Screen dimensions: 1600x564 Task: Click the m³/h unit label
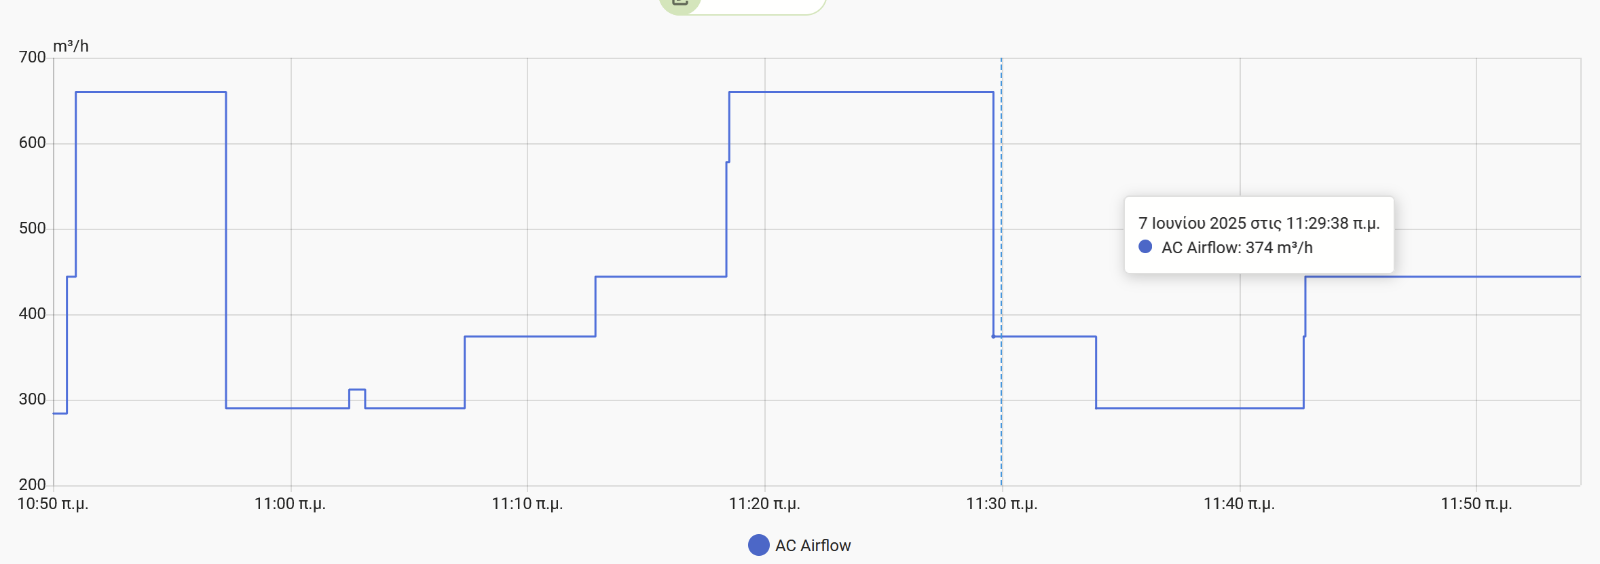click(71, 46)
